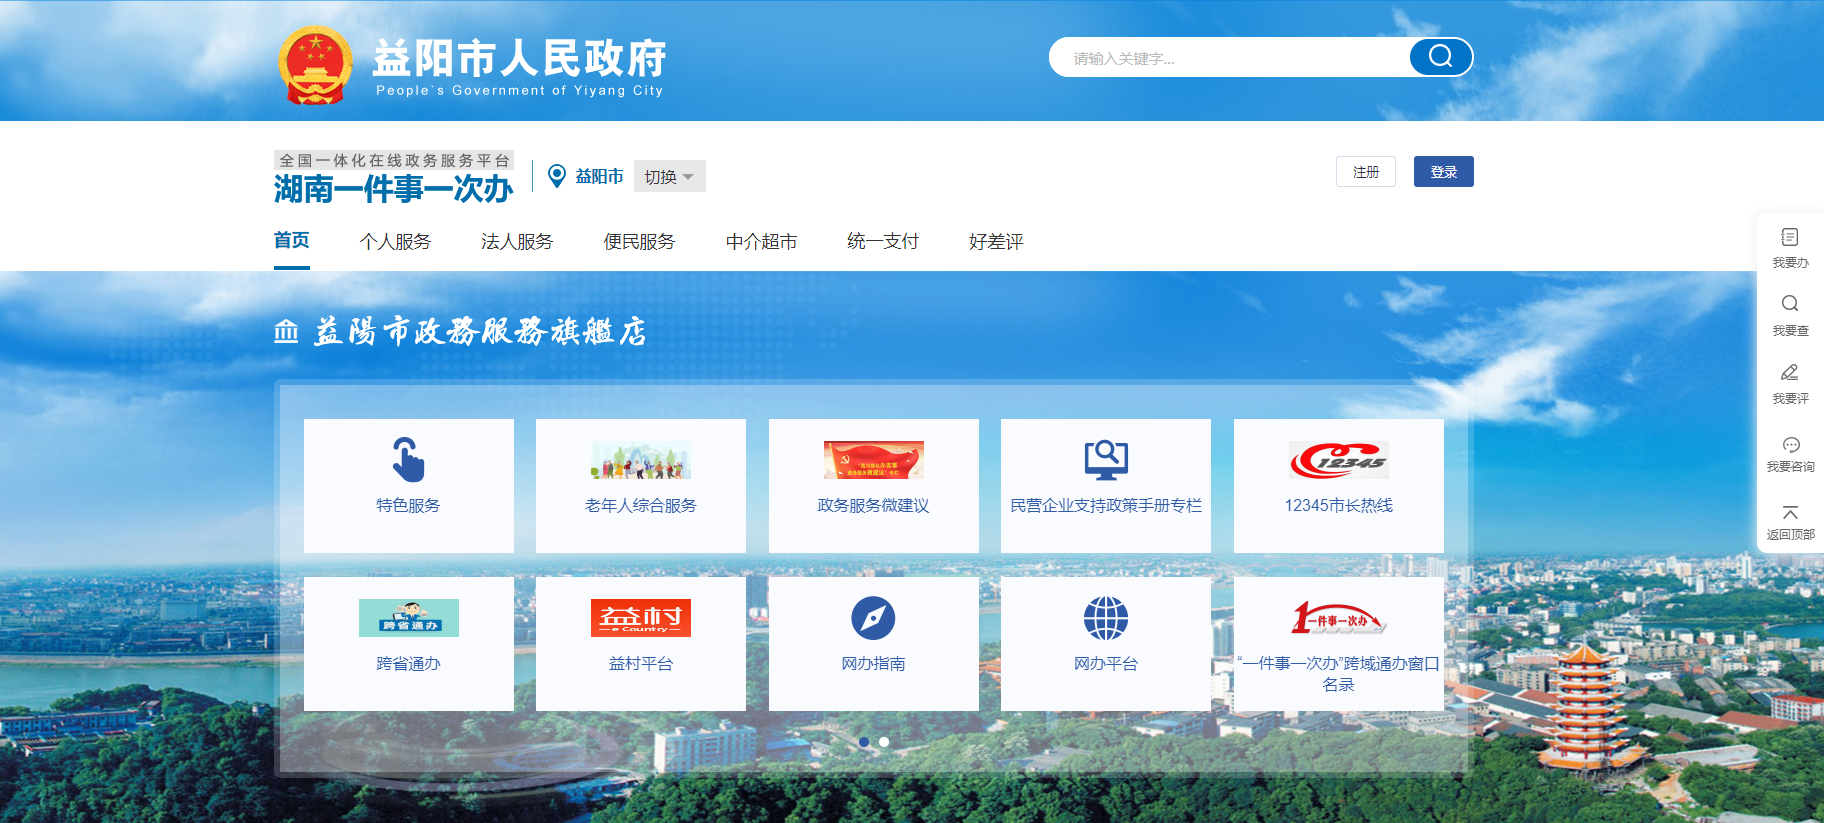Open the 跨省通办 thumbnail tile
1824x823 pixels.
(408, 618)
